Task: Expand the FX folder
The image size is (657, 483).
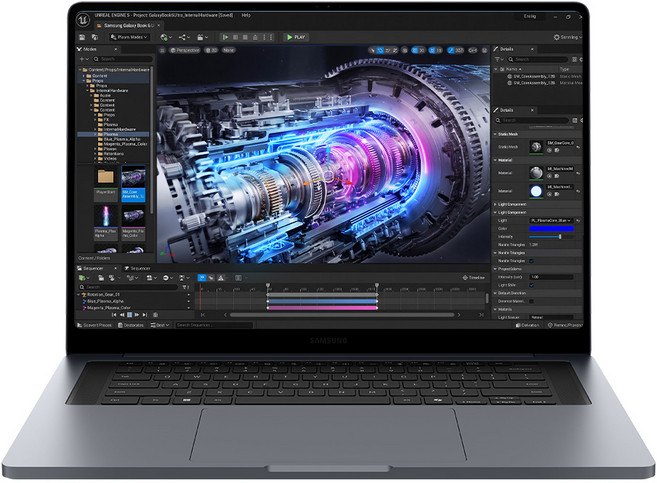Action: pyautogui.click(x=96, y=120)
